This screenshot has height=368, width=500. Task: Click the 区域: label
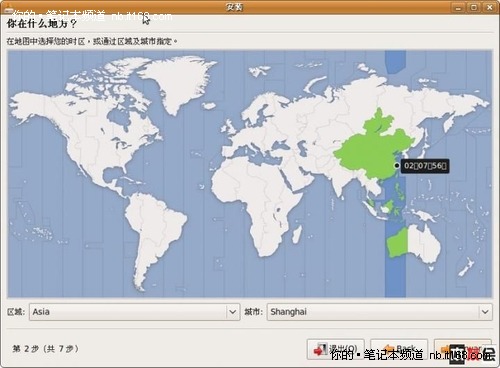(16, 312)
